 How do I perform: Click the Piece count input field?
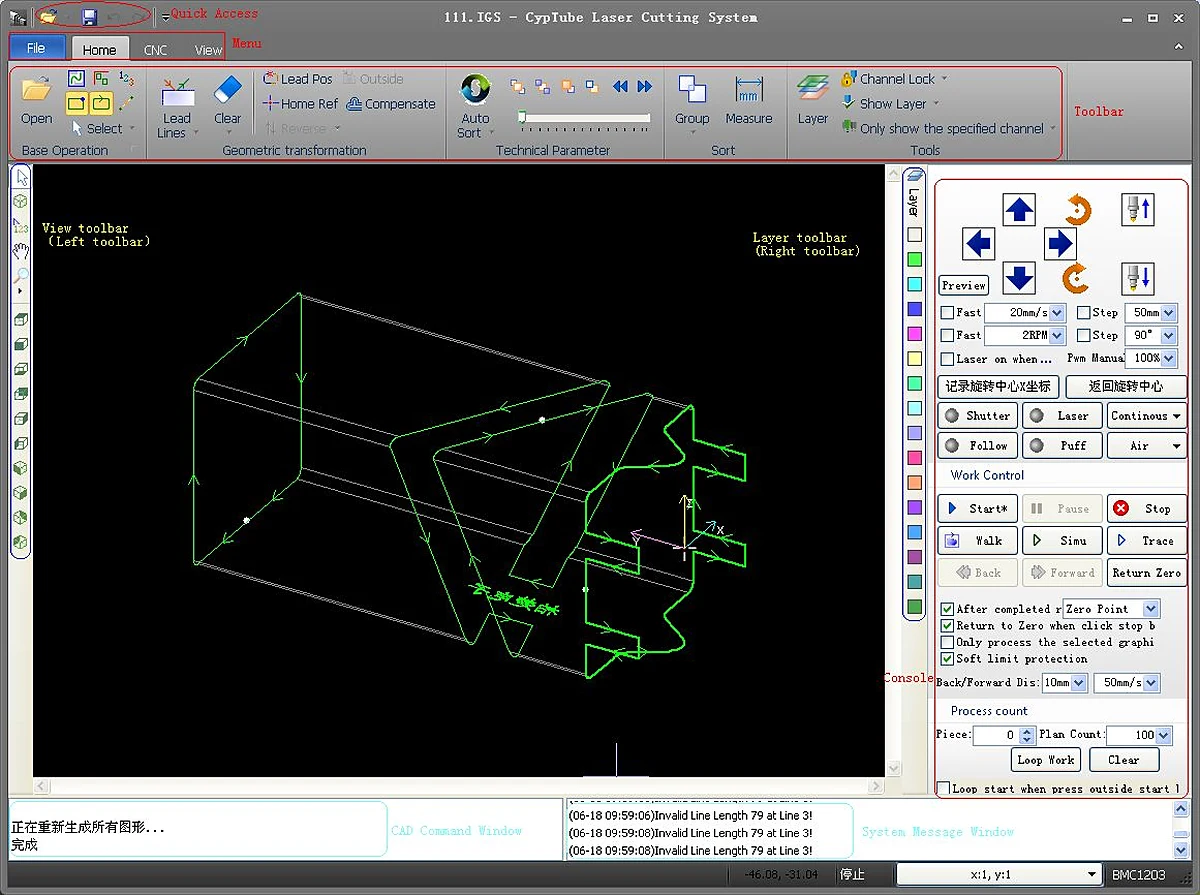(x=995, y=735)
